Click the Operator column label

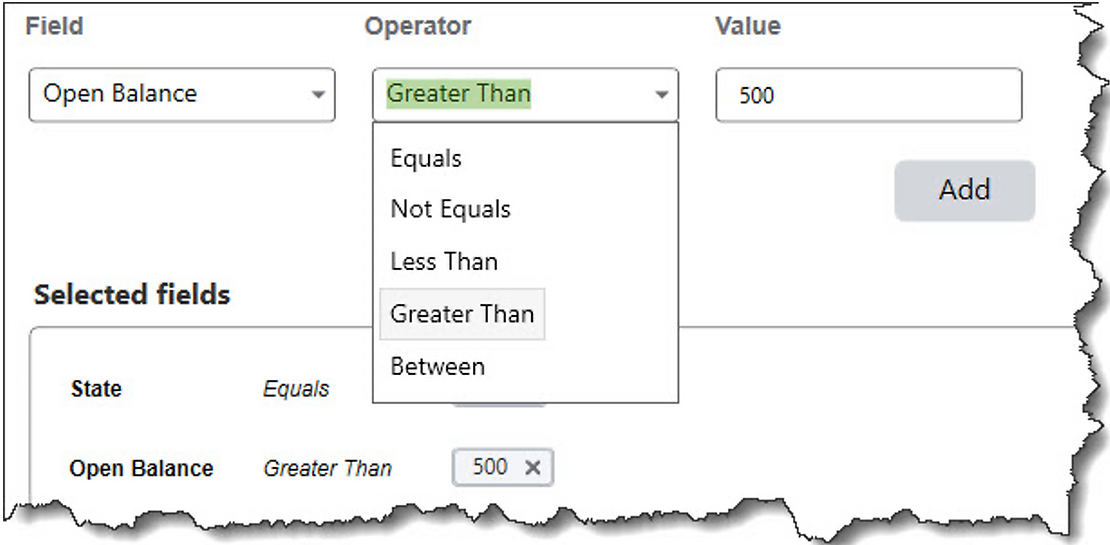[417, 25]
